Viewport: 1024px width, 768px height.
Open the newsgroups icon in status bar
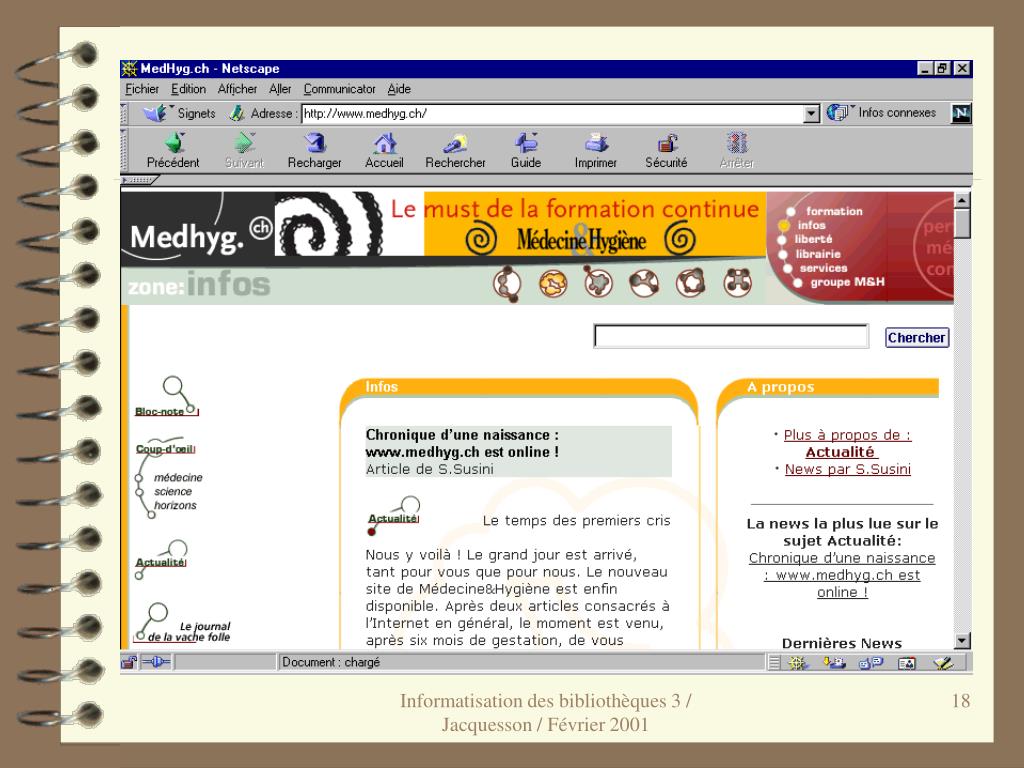(x=871, y=663)
